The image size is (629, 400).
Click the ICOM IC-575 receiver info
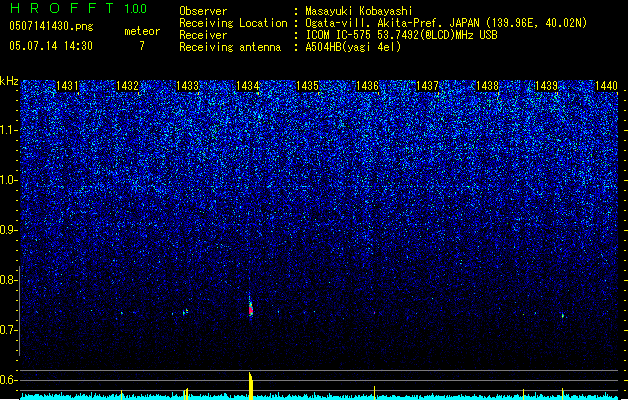click(401, 35)
